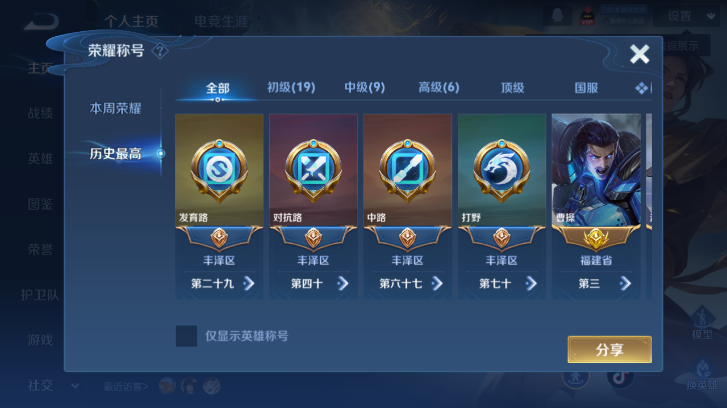727x408 pixels.
Task: Select the 中路 lane badge icon
Action: tap(407, 170)
